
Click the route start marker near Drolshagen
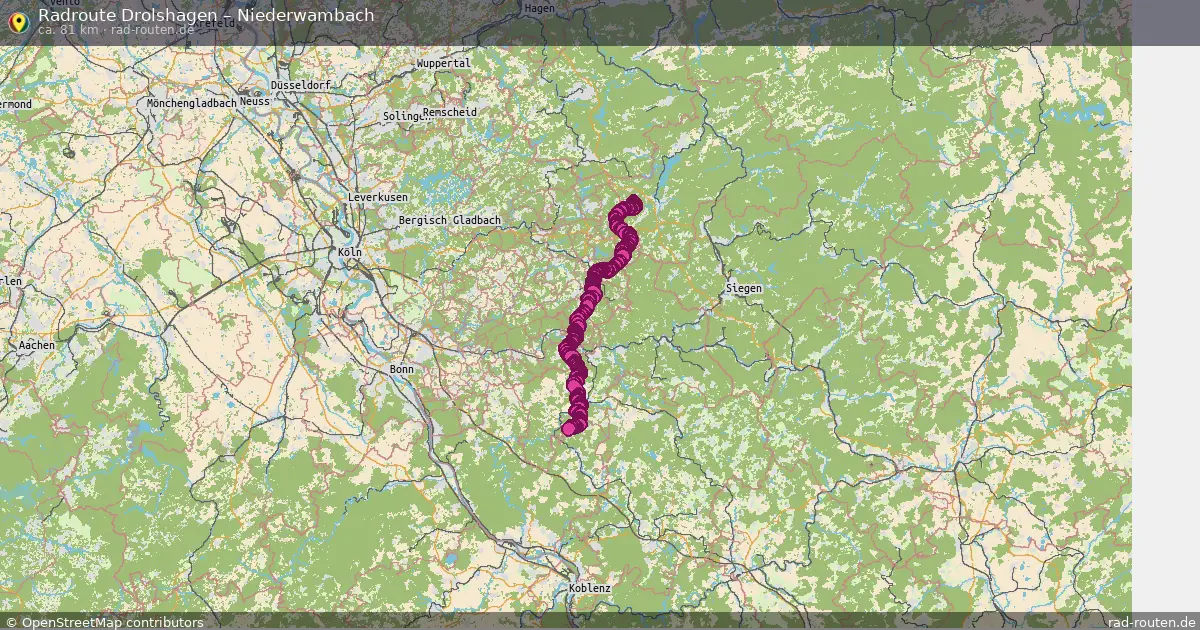pos(634,203)
